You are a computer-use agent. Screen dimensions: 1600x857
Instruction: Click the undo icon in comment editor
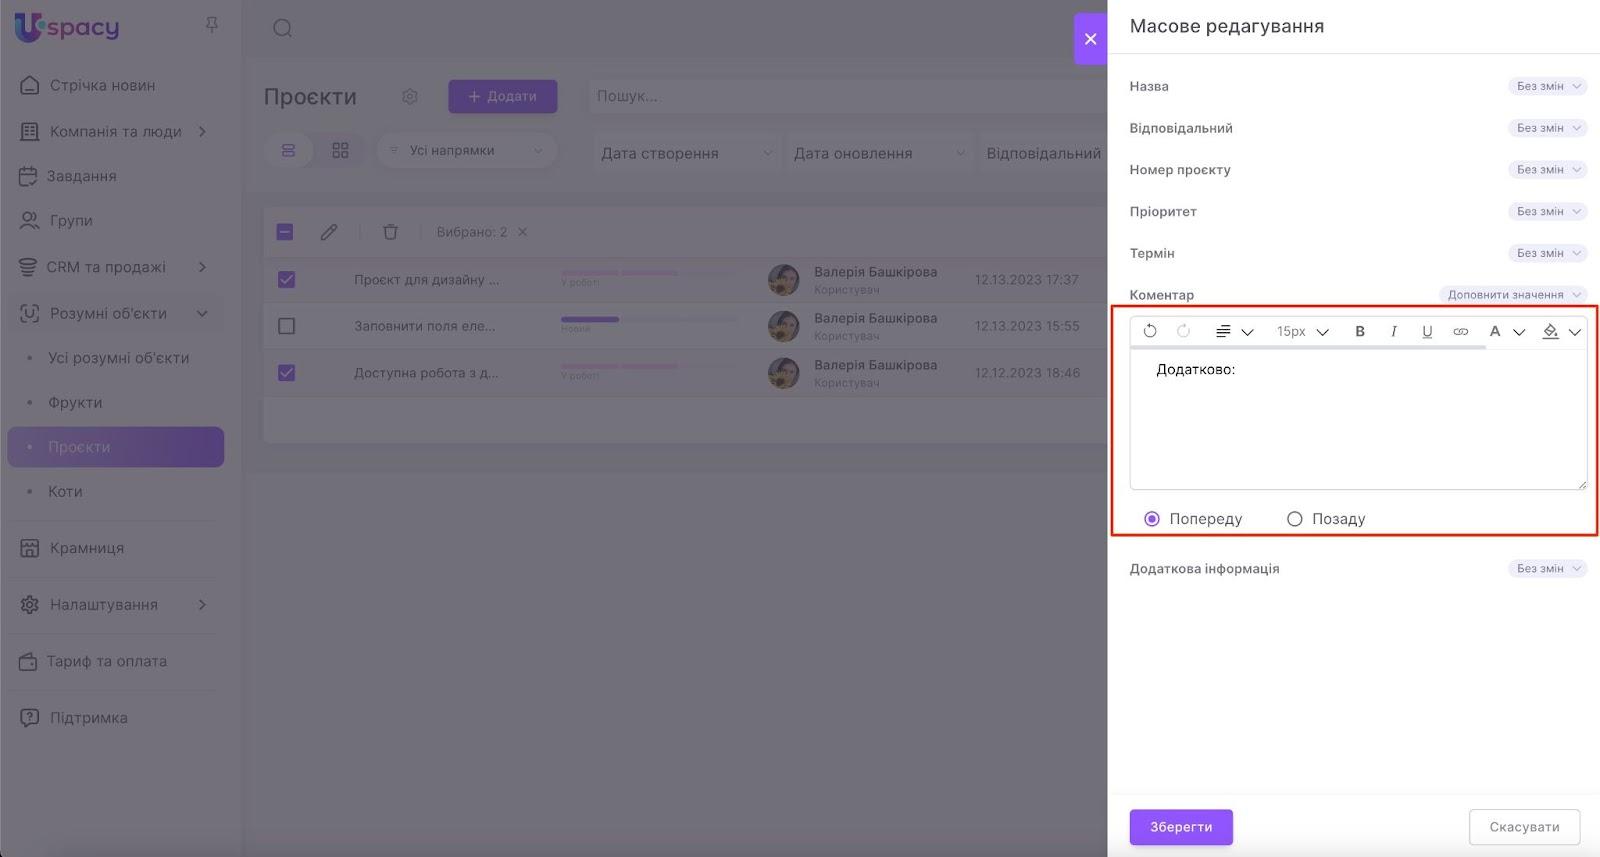click(1150, 331)
